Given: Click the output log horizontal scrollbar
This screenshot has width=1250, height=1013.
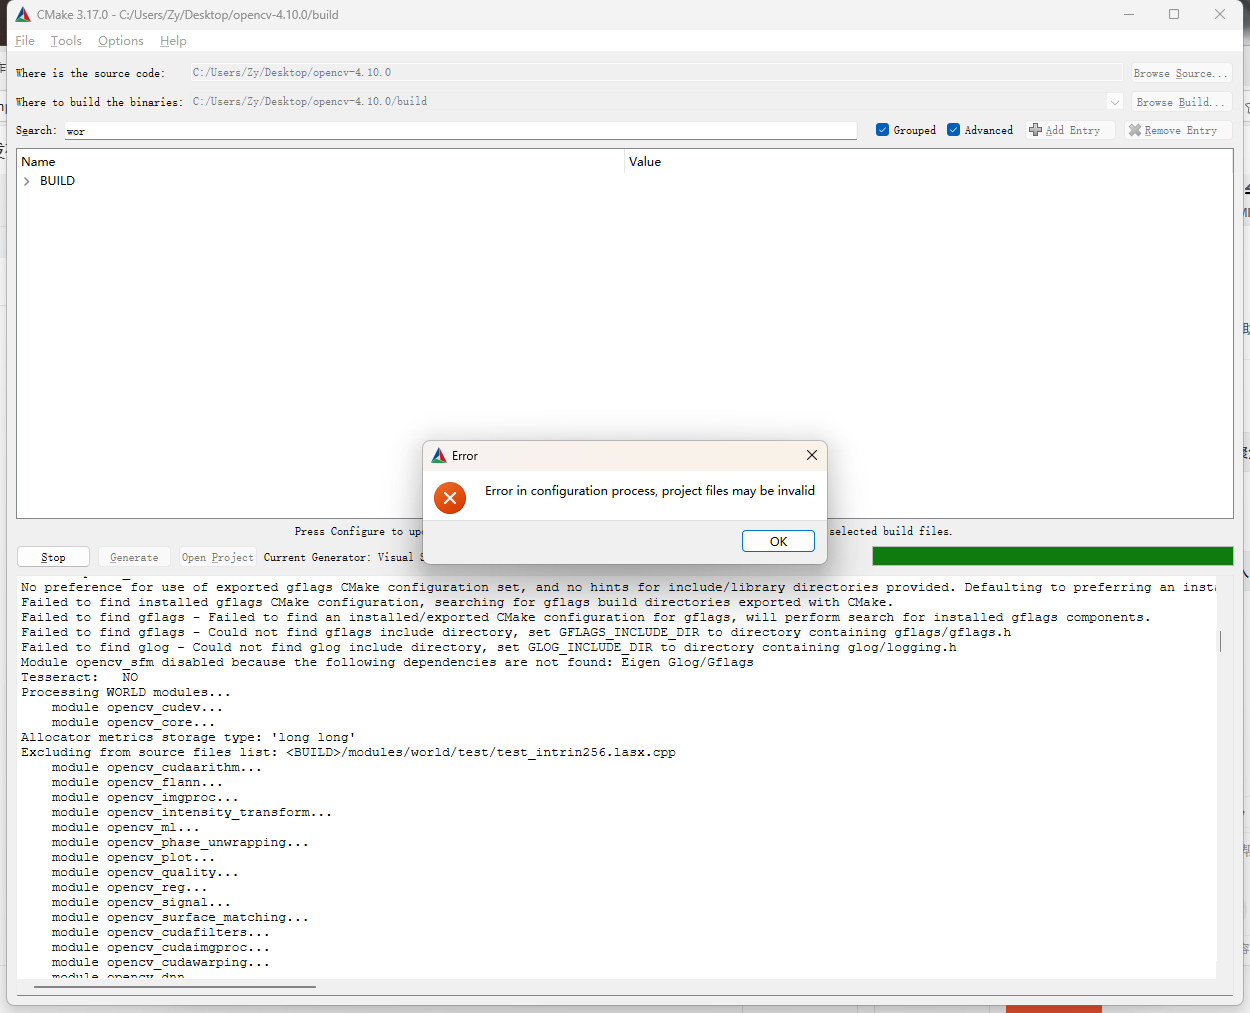Looking at the screenshot, I should pos(175,987).
